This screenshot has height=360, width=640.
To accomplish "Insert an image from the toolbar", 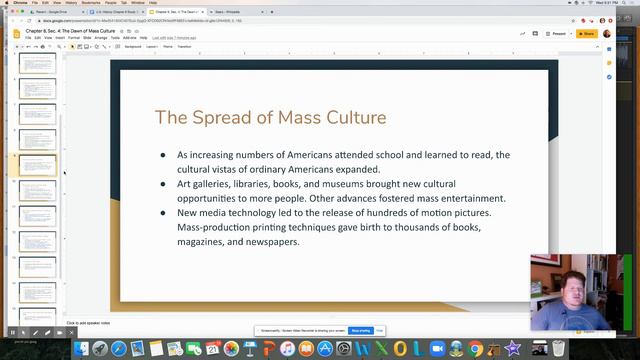I will [x=86, y=47].
